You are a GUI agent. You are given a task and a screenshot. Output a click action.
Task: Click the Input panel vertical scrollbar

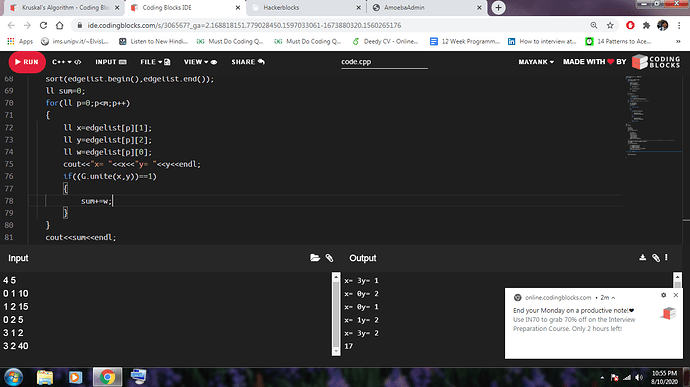point(336,314)
